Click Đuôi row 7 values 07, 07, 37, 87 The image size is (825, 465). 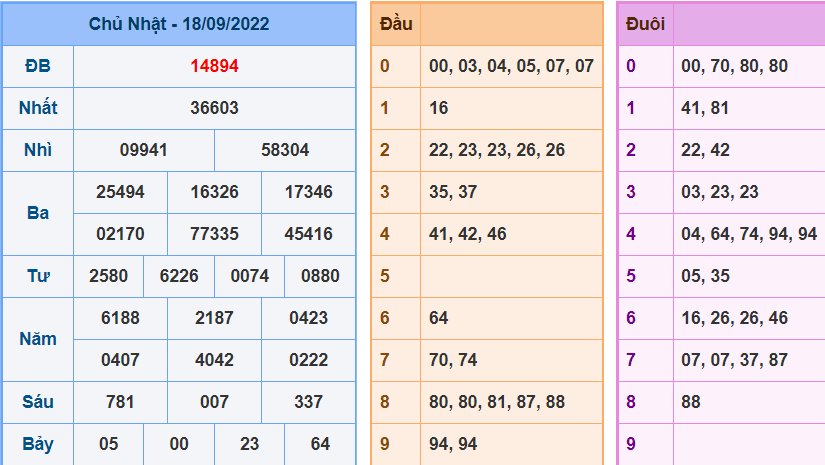pyautogui.click(x=735, y=360)
